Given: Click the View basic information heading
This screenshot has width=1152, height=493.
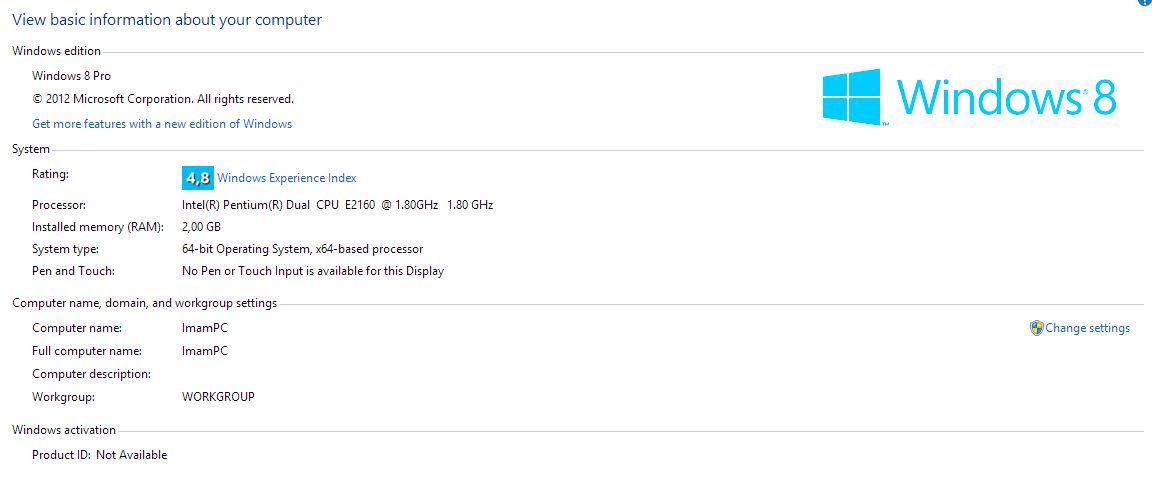Looking at the screenshot, I should coord(167,20).
